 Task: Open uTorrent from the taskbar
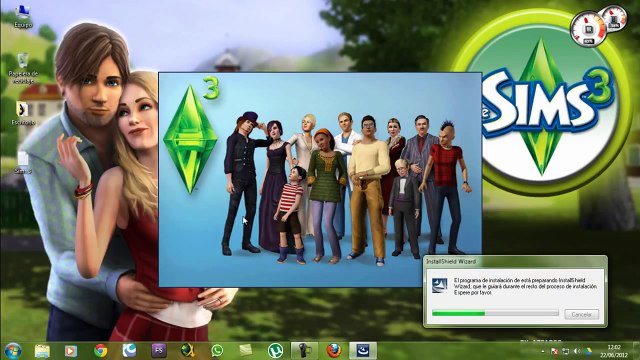(276, 351)
